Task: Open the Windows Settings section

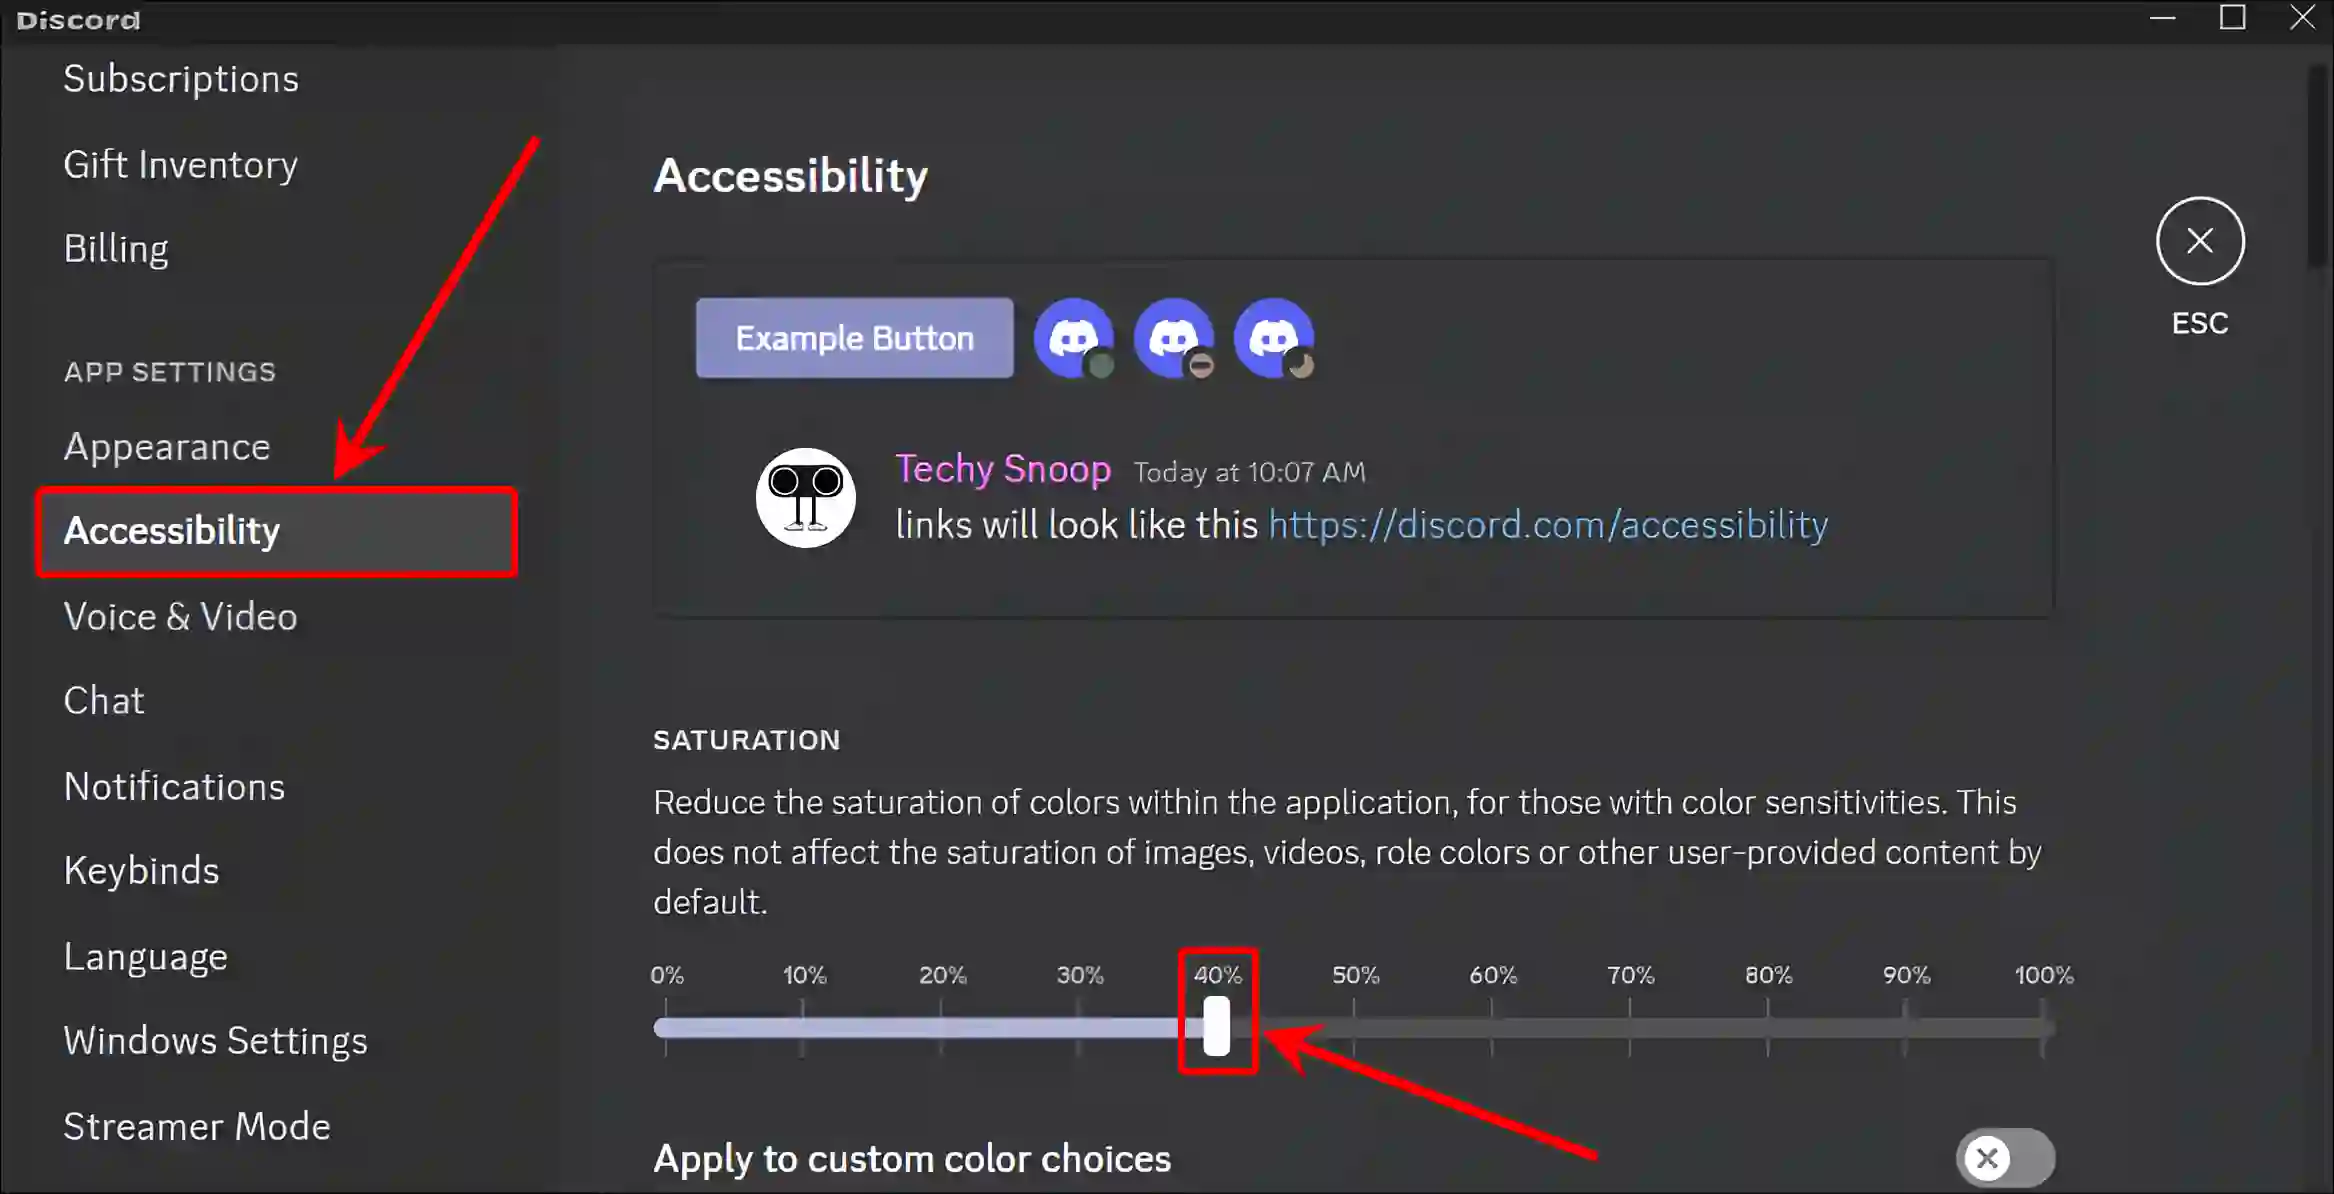Action: tap(216, 1040)
